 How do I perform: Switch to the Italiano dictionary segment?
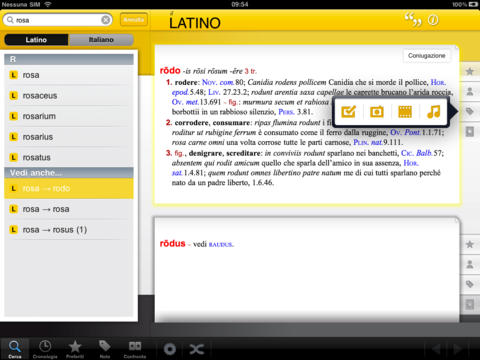tap(101, 40)
